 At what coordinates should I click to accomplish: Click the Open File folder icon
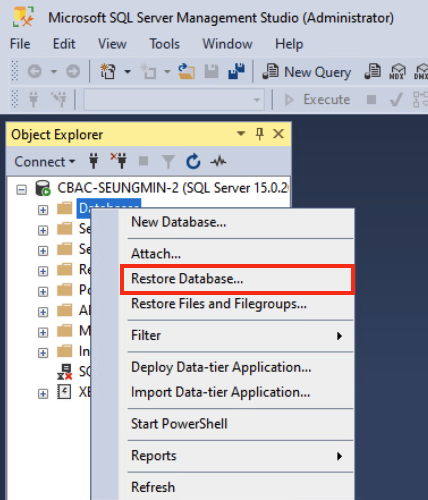[x=187, y=71]
